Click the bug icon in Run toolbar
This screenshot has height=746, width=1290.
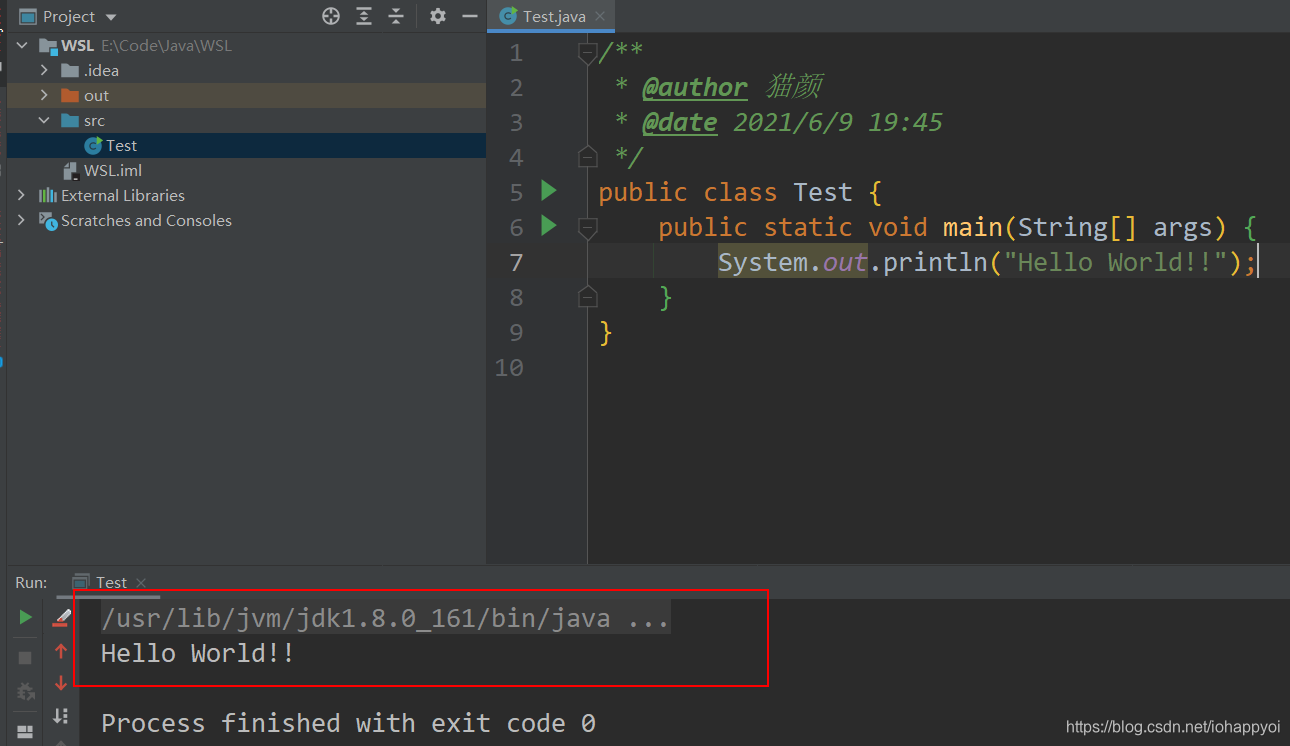(x=25, y=691)
